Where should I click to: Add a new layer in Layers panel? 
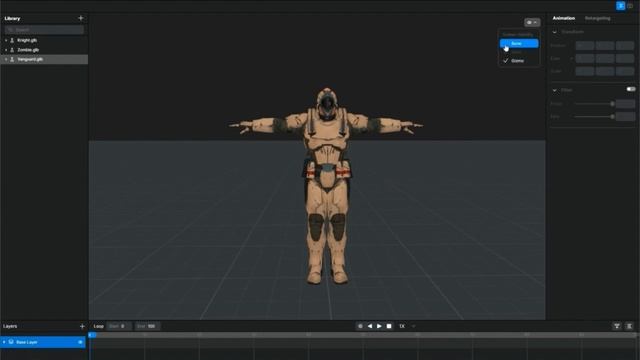[x=82, y=326]
